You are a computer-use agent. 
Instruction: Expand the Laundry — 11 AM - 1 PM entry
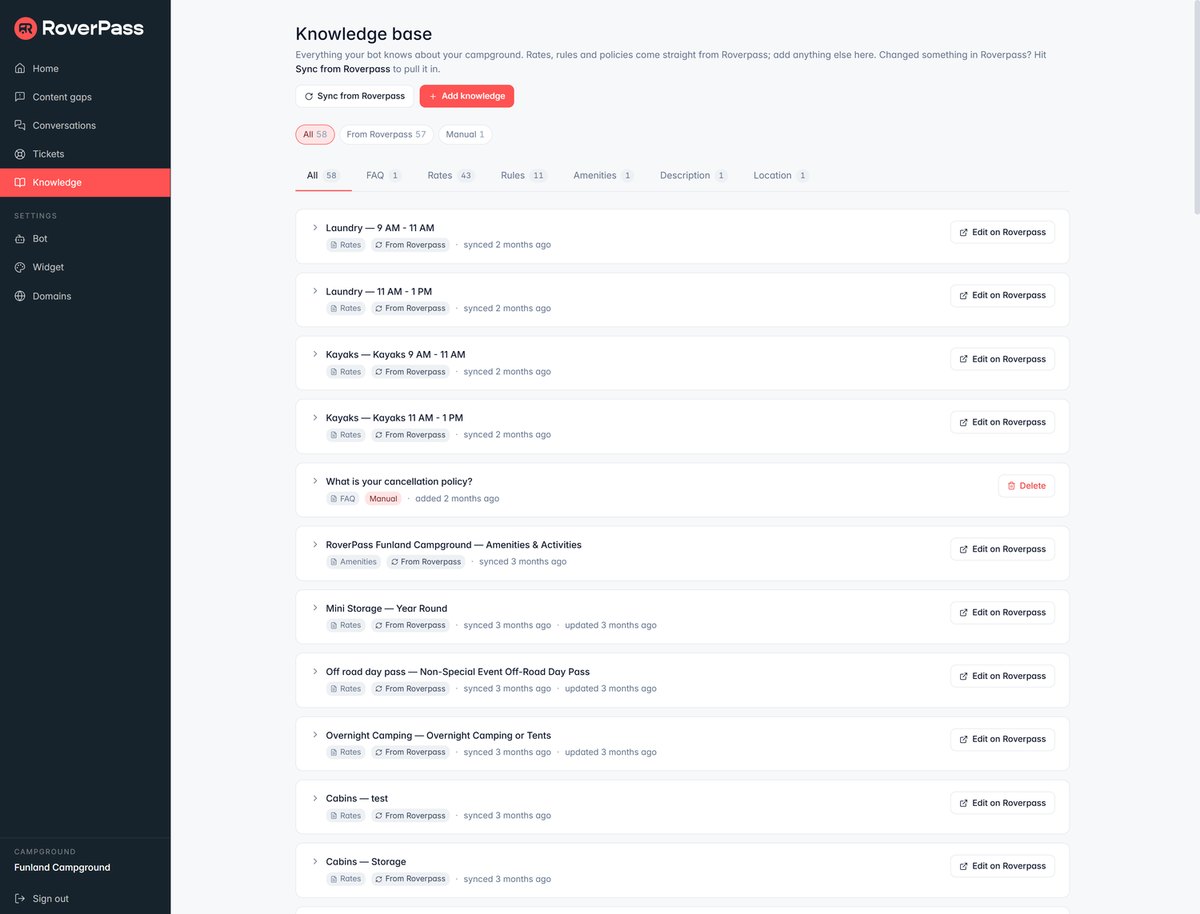click(315, 291)
